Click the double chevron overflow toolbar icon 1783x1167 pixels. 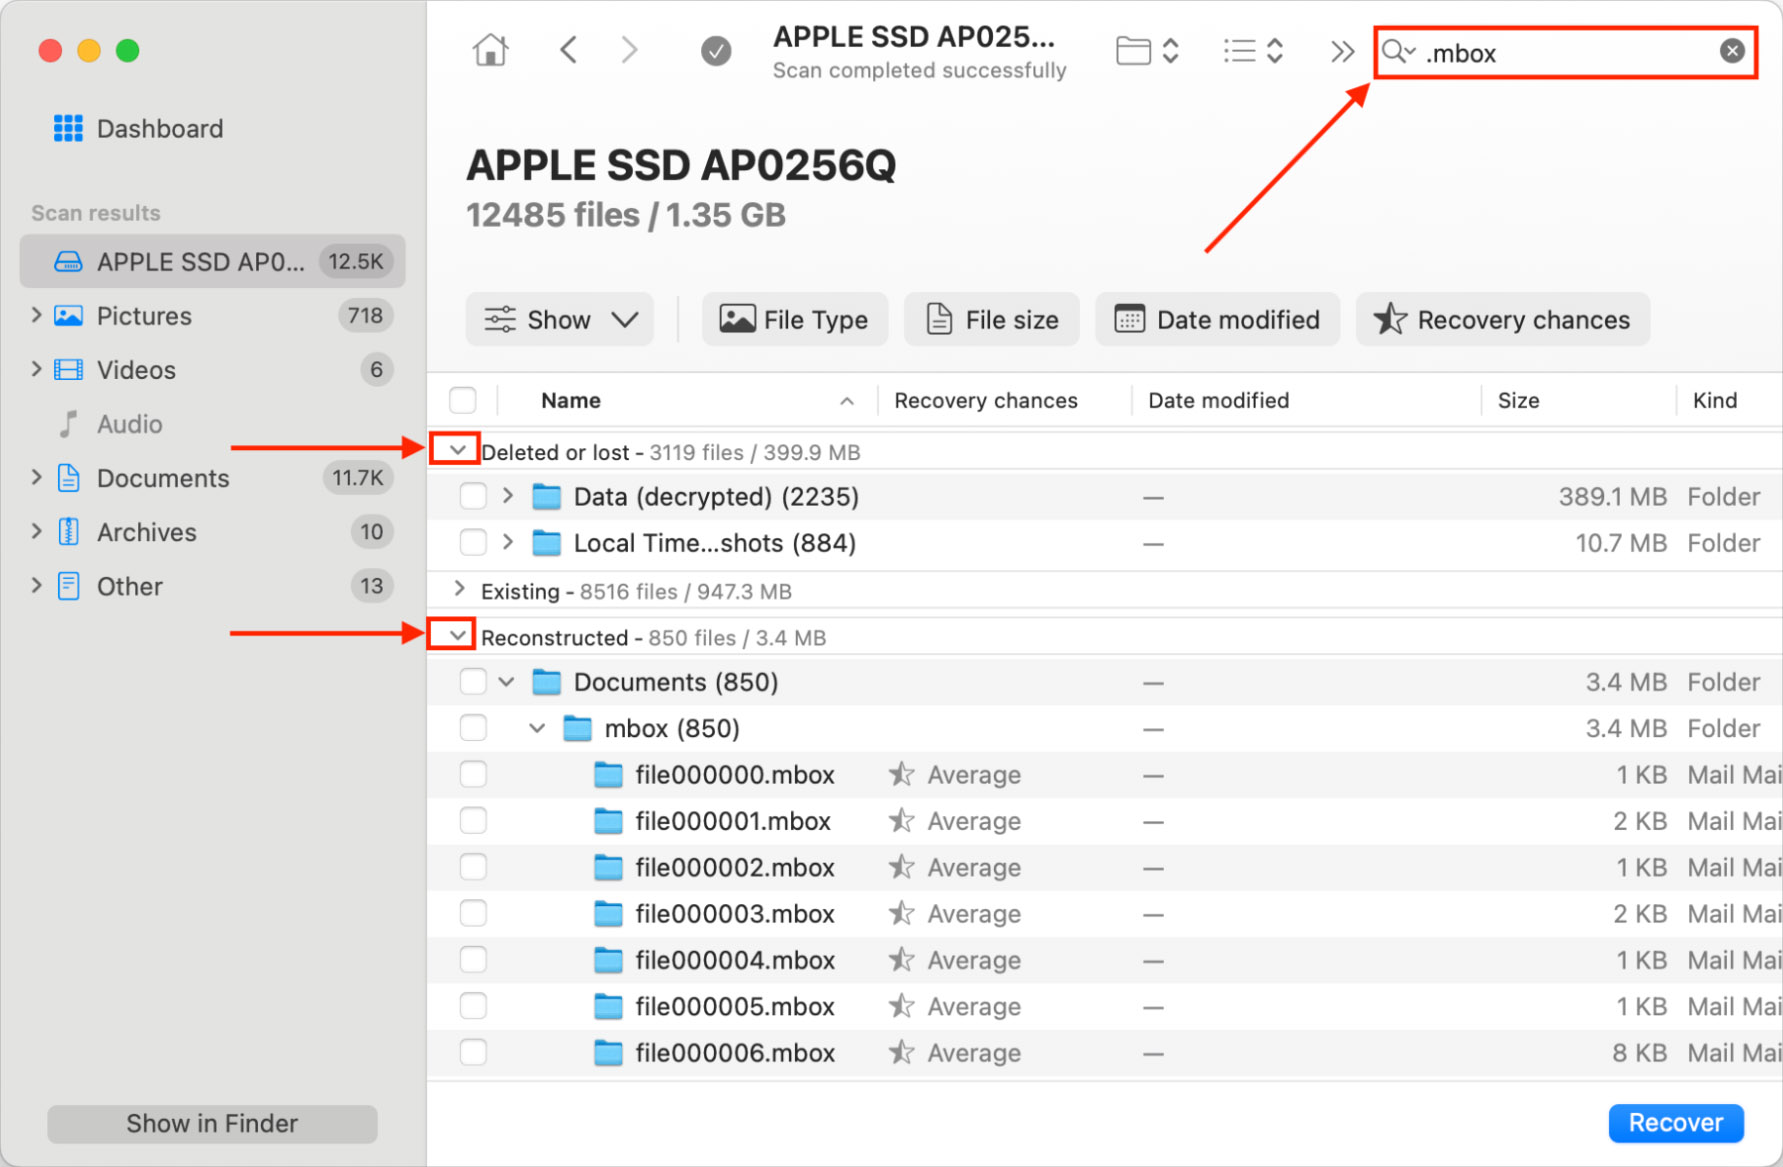click(x=1341, y=50)
